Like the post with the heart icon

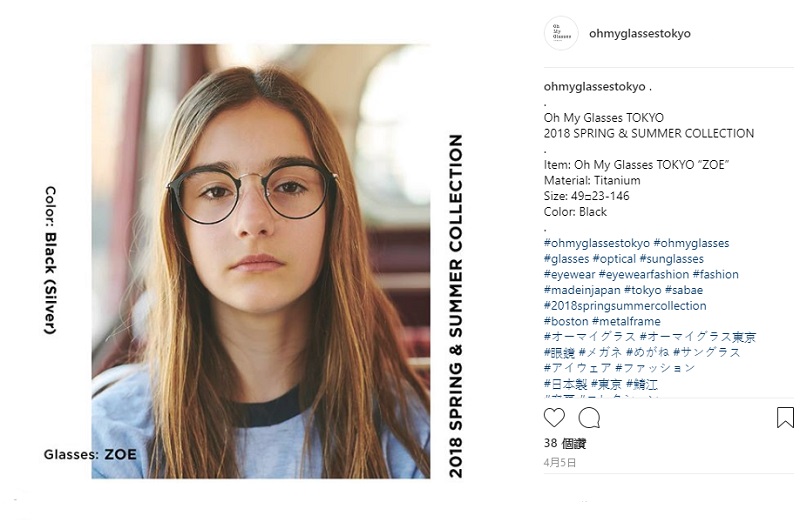[x=554, y=417]
